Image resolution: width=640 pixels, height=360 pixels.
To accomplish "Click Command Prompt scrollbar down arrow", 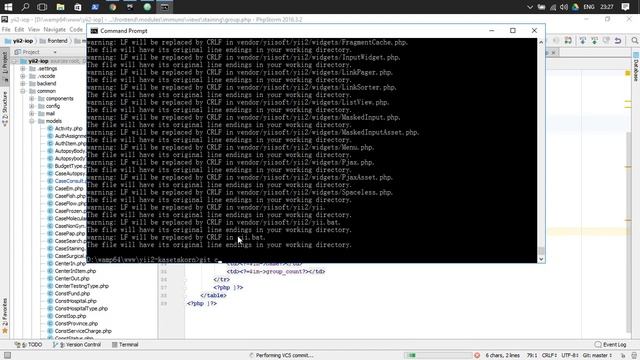I will pyautogui.click(x=541, y=259).
